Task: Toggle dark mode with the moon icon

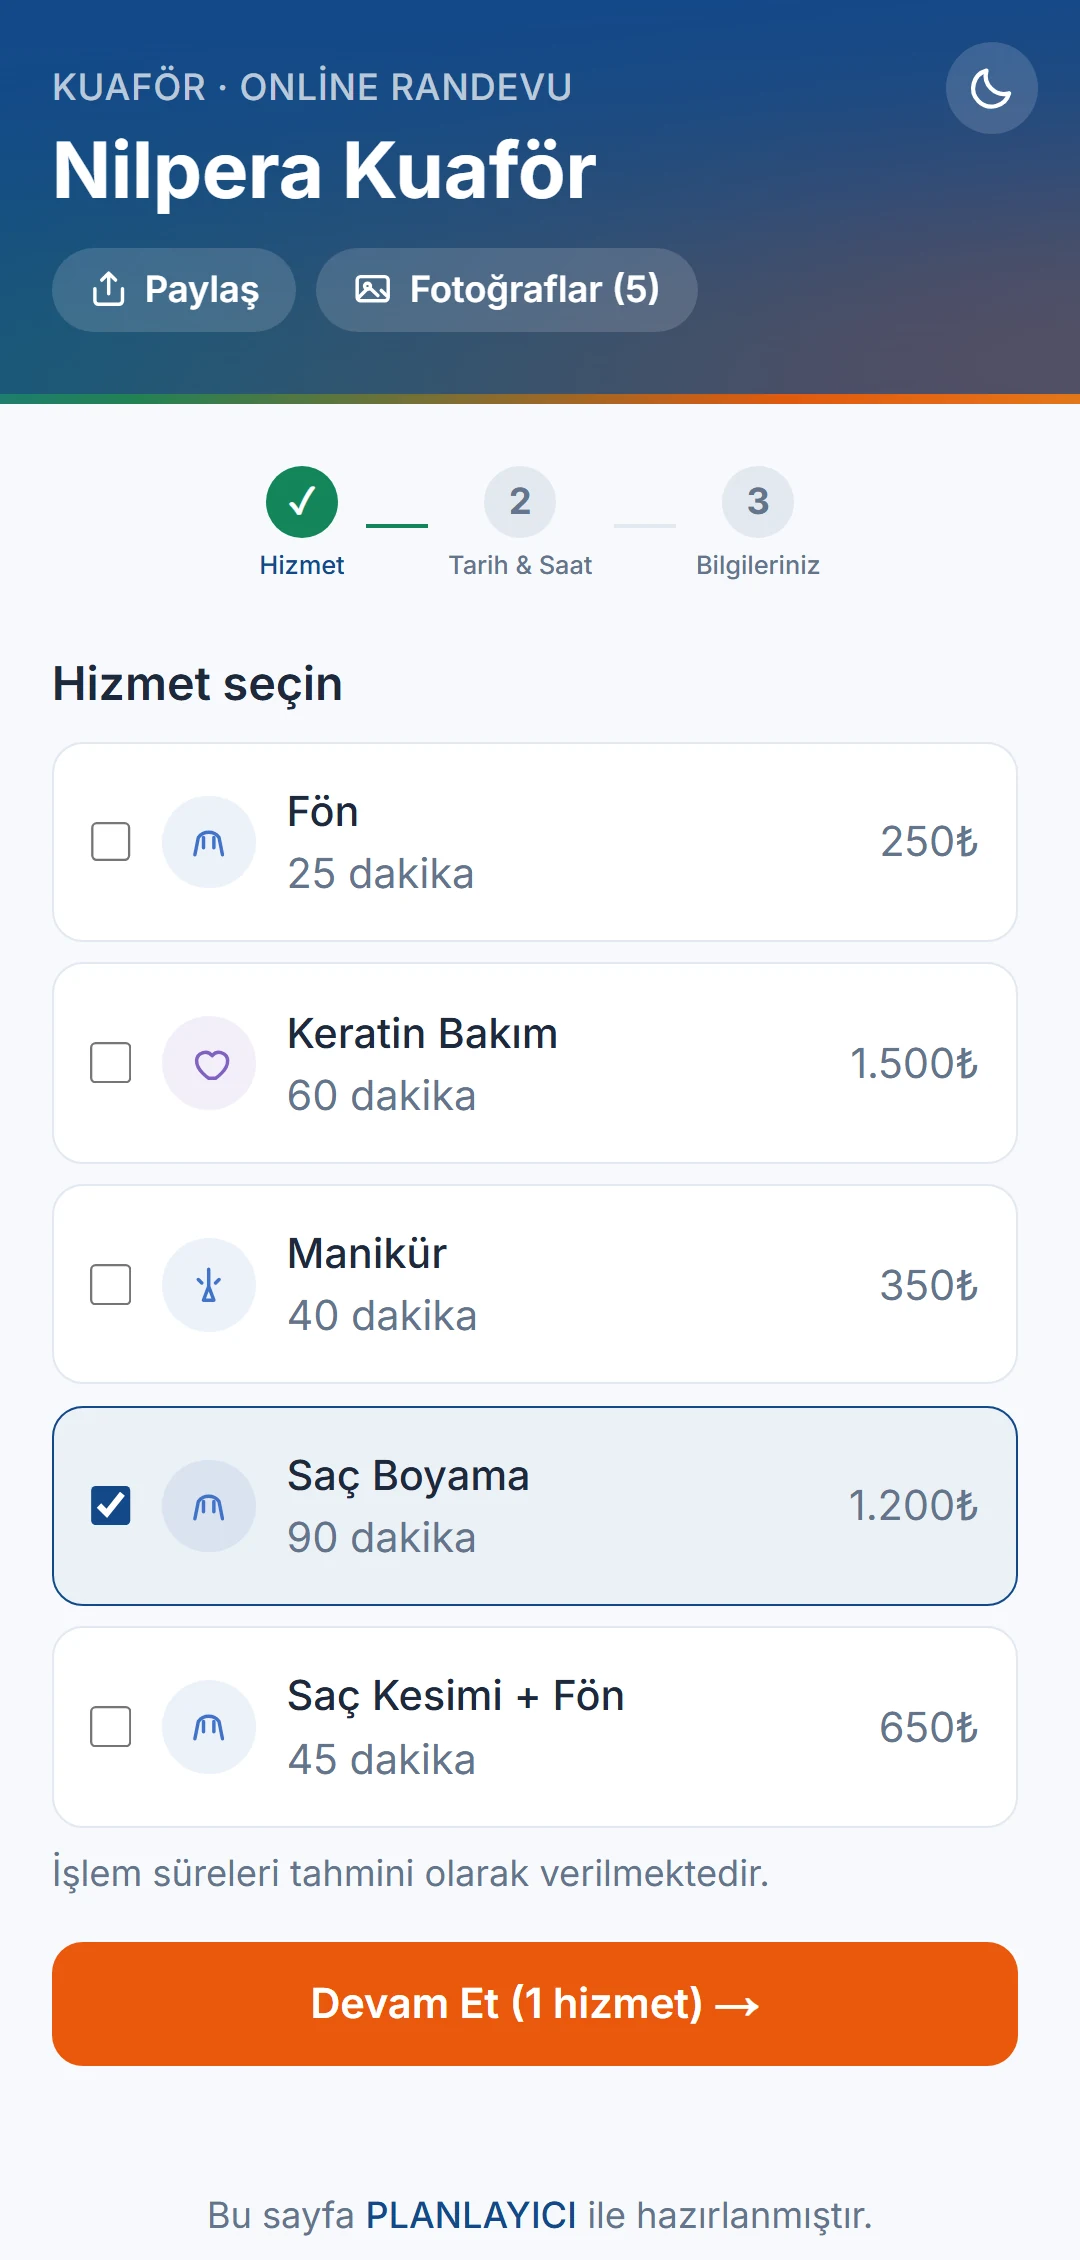Action: pos(991,88)
